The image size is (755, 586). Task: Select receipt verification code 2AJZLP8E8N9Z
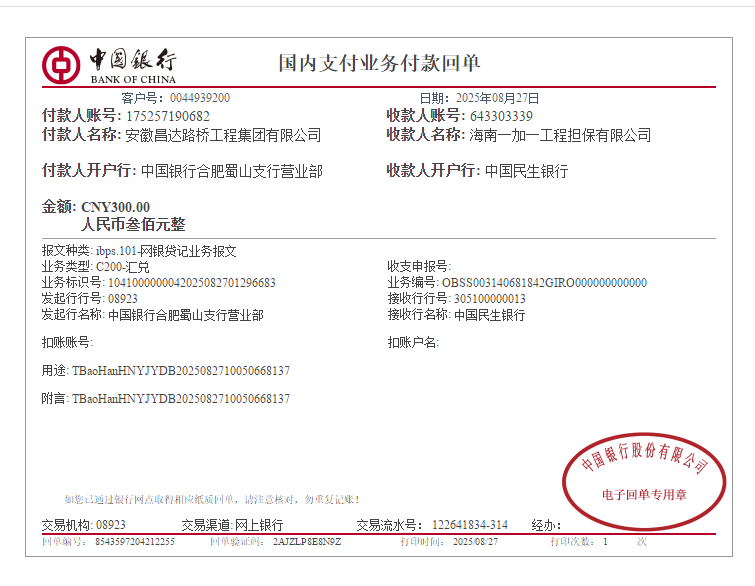tap(307, 541)
